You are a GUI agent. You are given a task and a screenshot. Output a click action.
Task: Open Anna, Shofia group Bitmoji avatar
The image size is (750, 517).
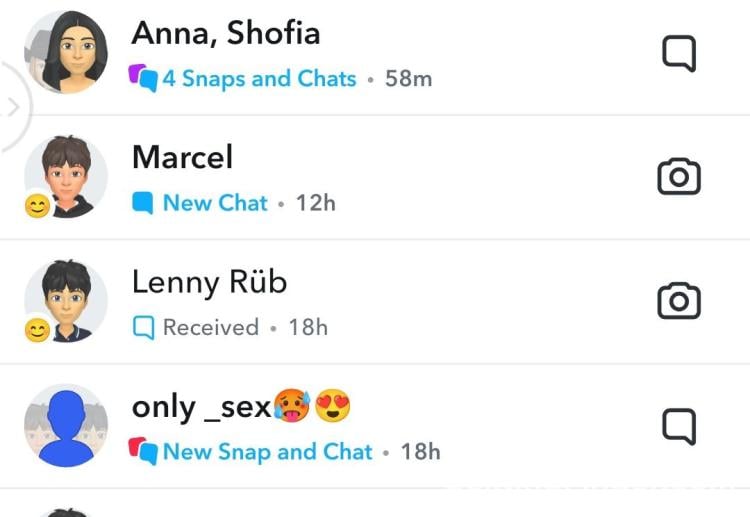pos(66,52)
